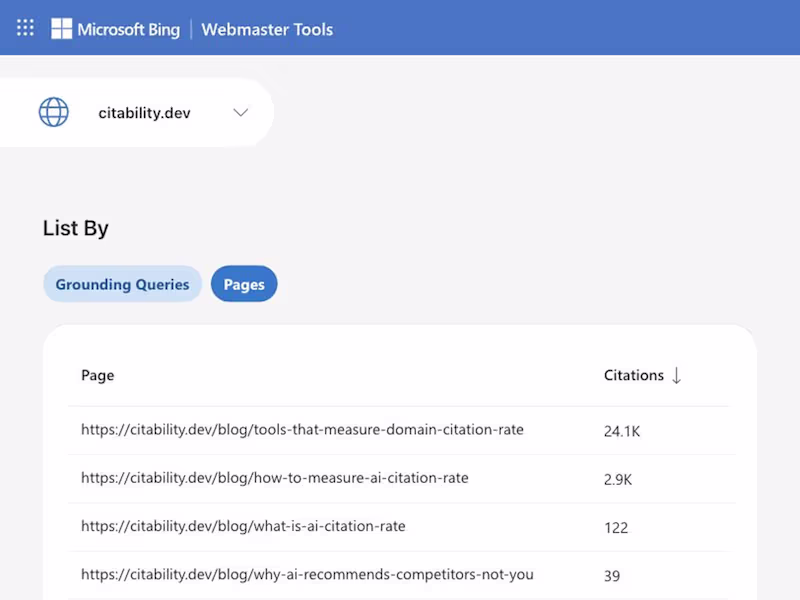Select the citability.dev site name
800x600 pixels.
pos(144,113)
